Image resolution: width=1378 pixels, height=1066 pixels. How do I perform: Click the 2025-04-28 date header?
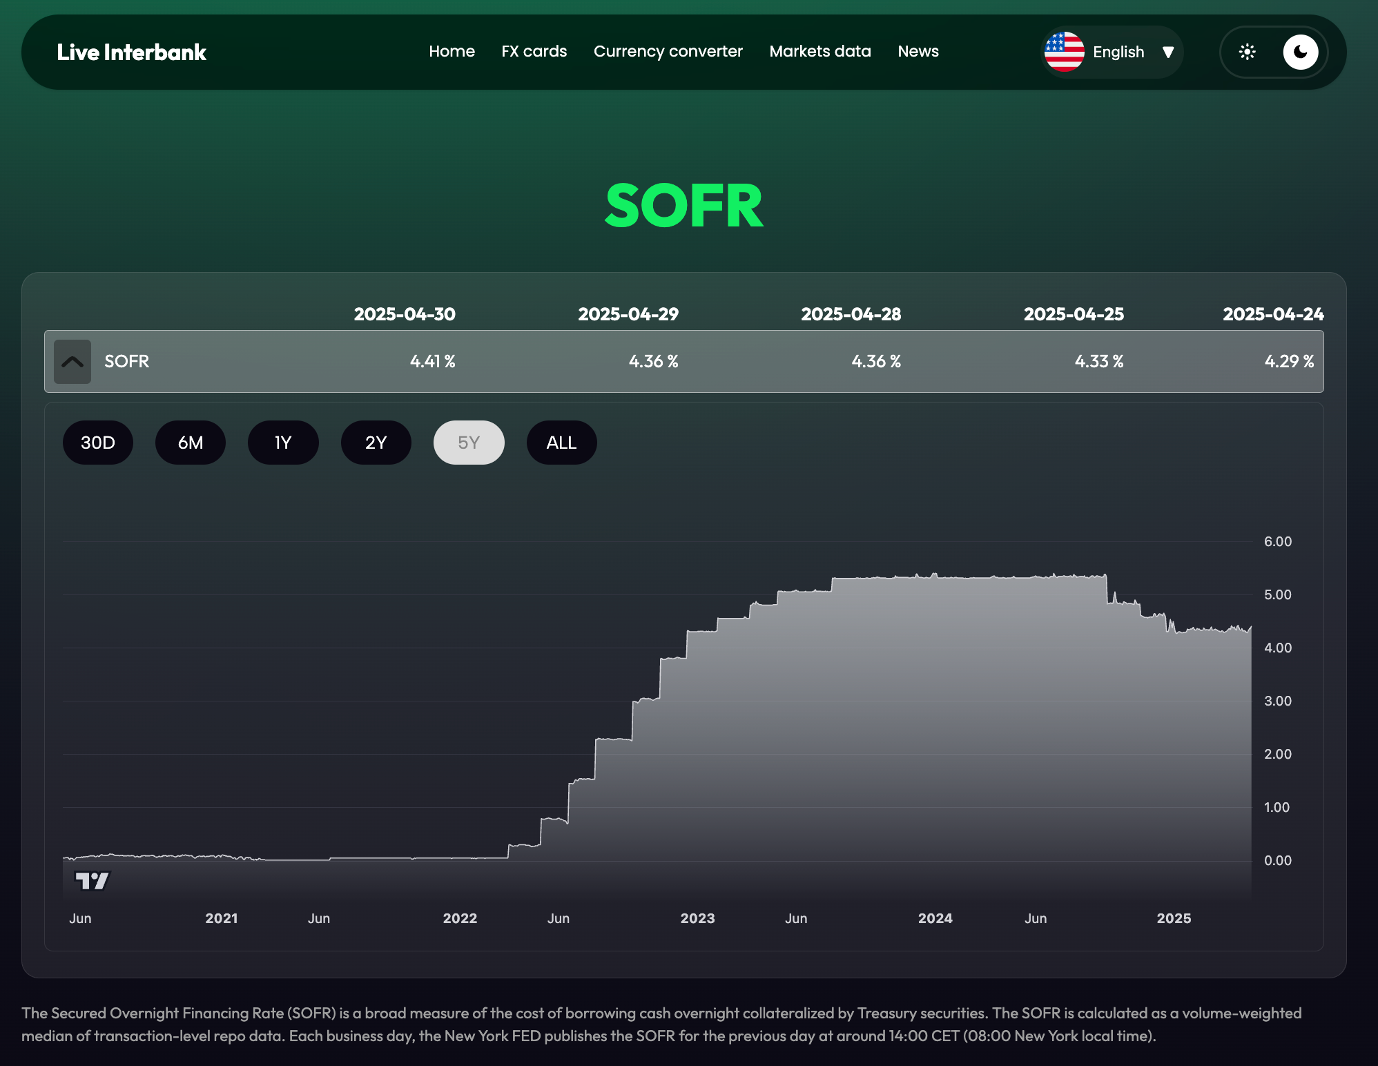[851, 314]
